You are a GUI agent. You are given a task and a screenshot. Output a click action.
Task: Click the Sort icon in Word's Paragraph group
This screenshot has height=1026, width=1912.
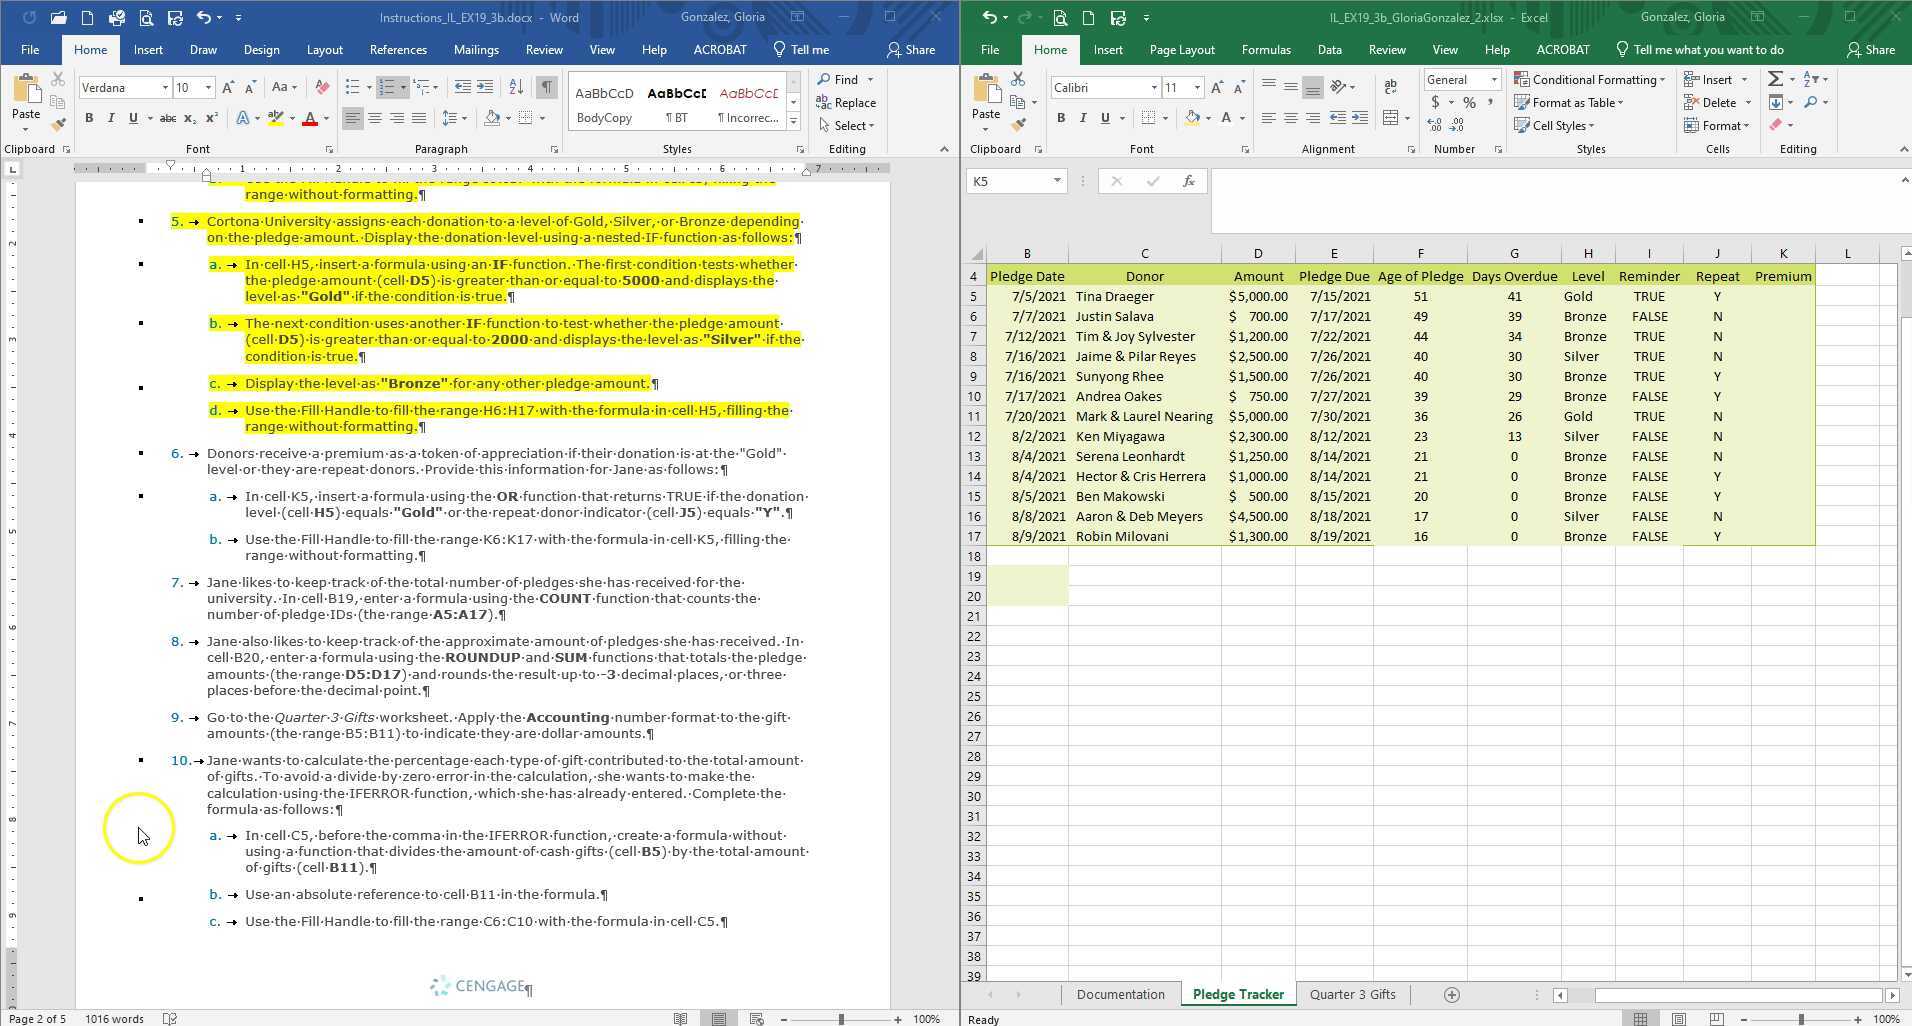coord(516,87)
